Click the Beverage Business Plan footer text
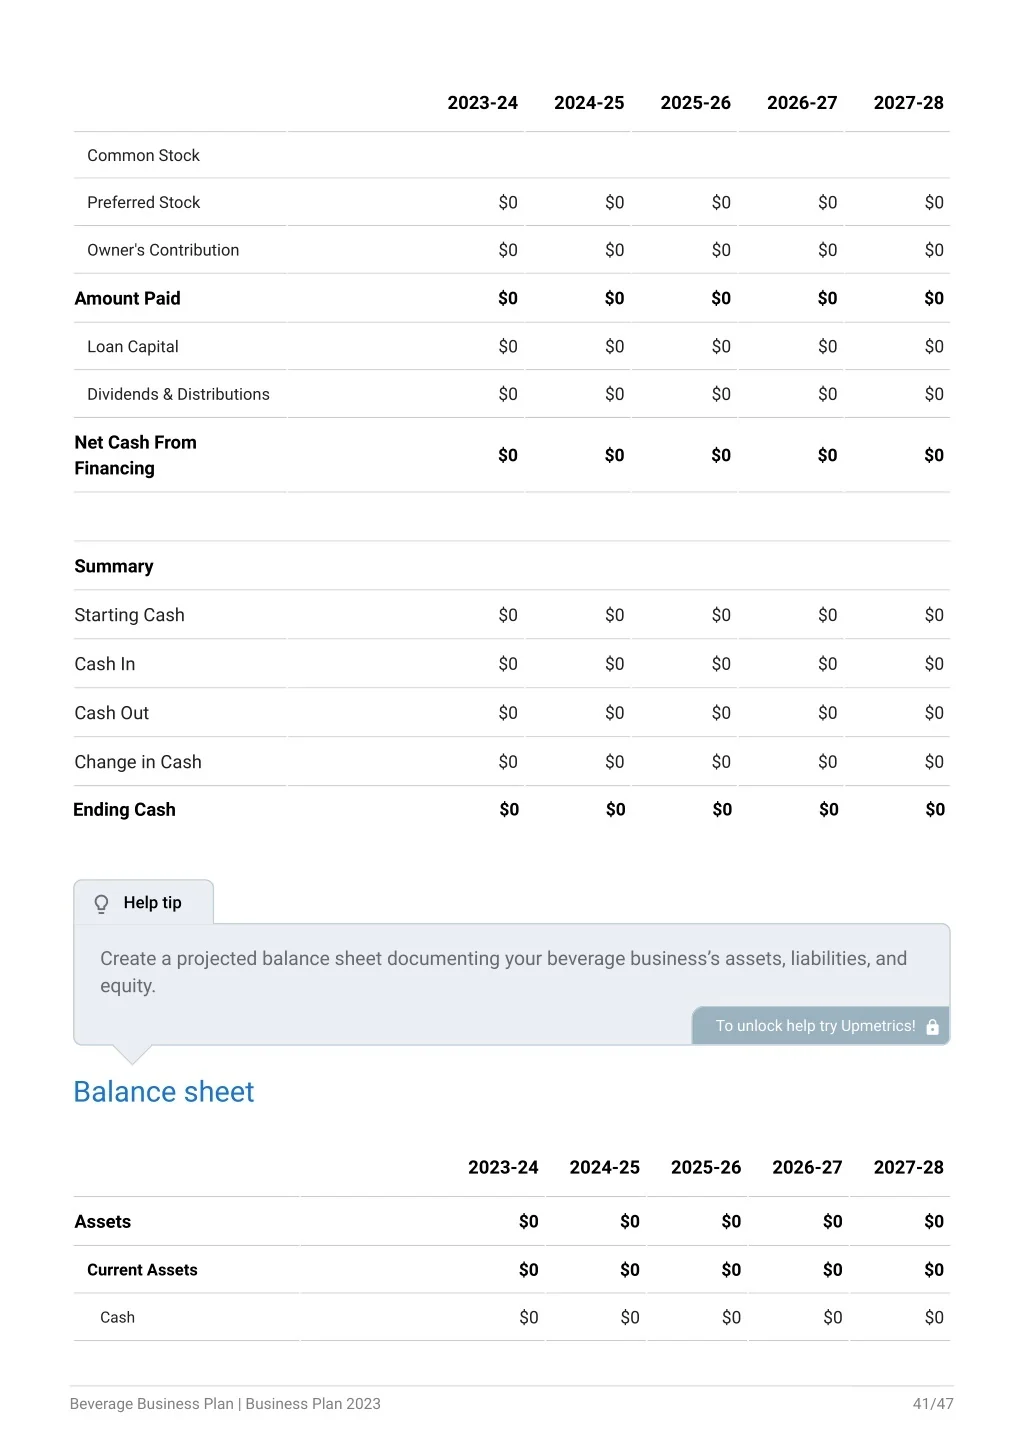Viewport: 1024px width, 1448px height. pyautogui.click(x=151, y=1404)
